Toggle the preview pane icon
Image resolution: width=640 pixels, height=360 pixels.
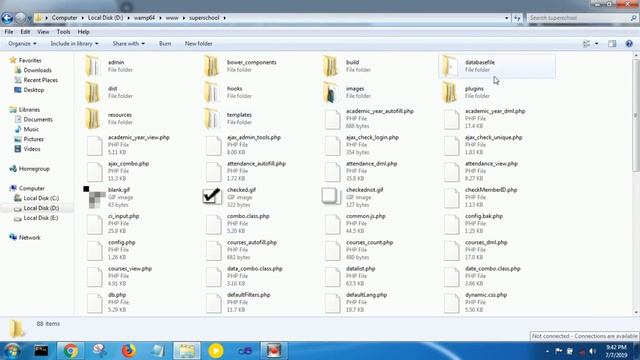click(612, 44)
